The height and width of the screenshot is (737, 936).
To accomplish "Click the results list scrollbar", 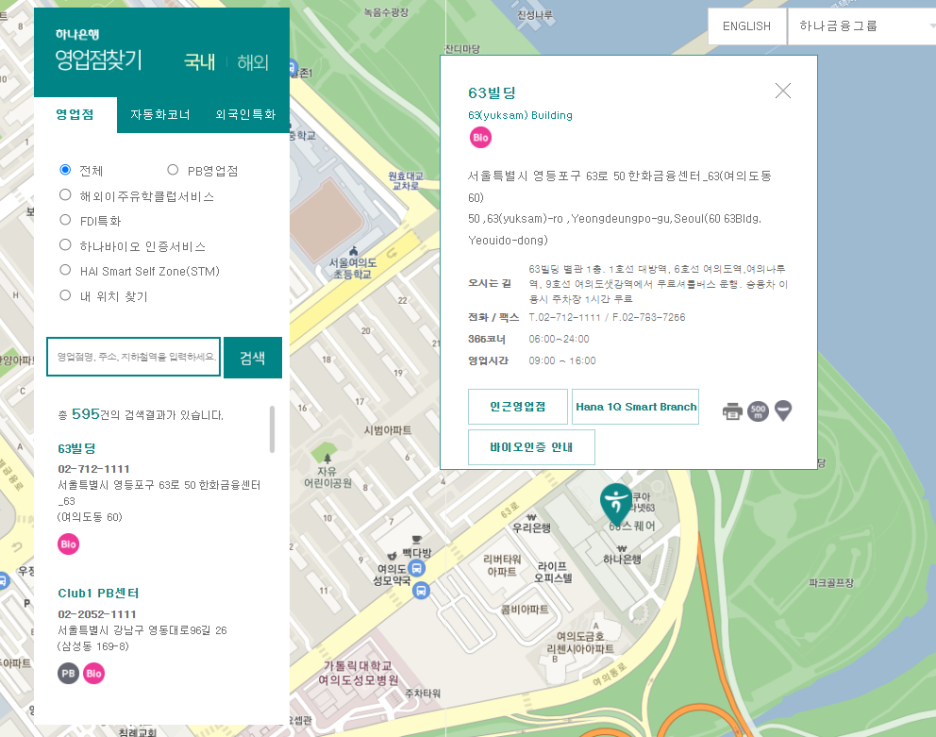I will click(x=272, y=430).
